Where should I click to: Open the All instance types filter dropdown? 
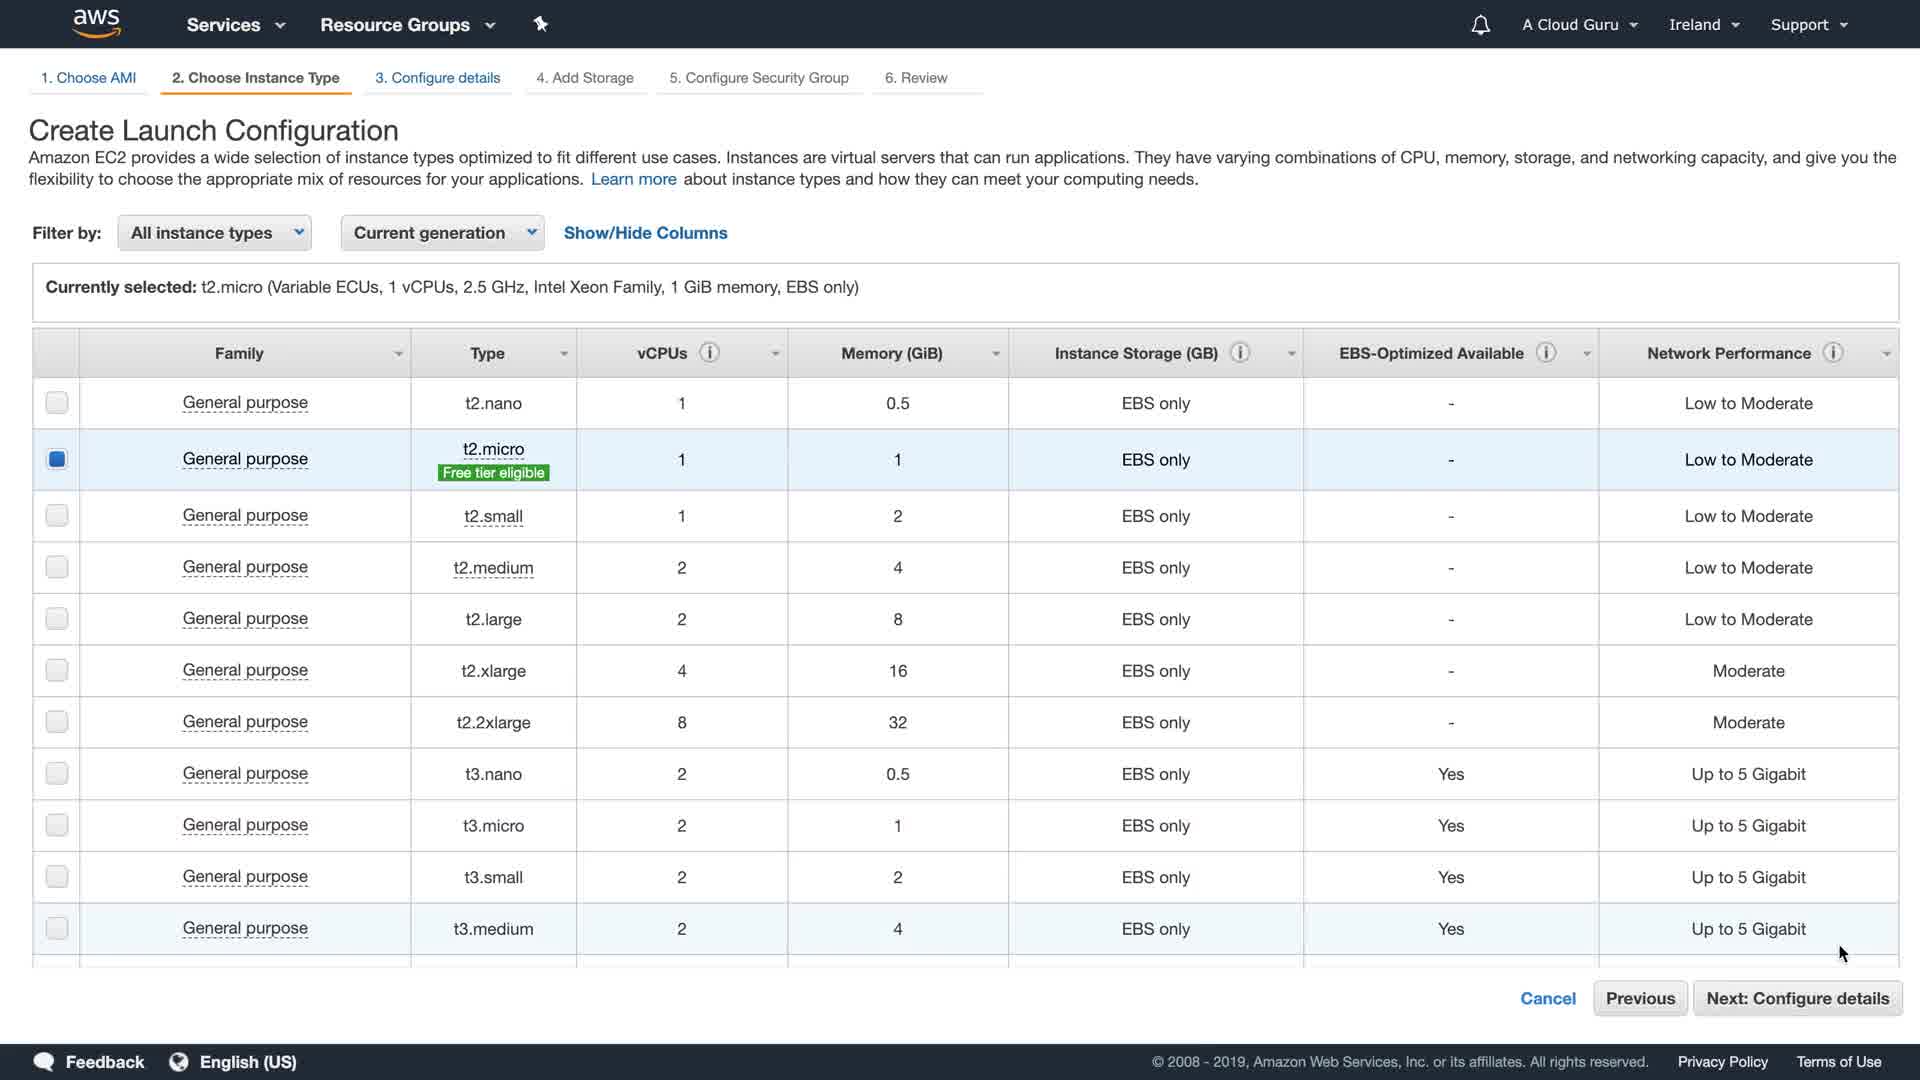[214, 233]
